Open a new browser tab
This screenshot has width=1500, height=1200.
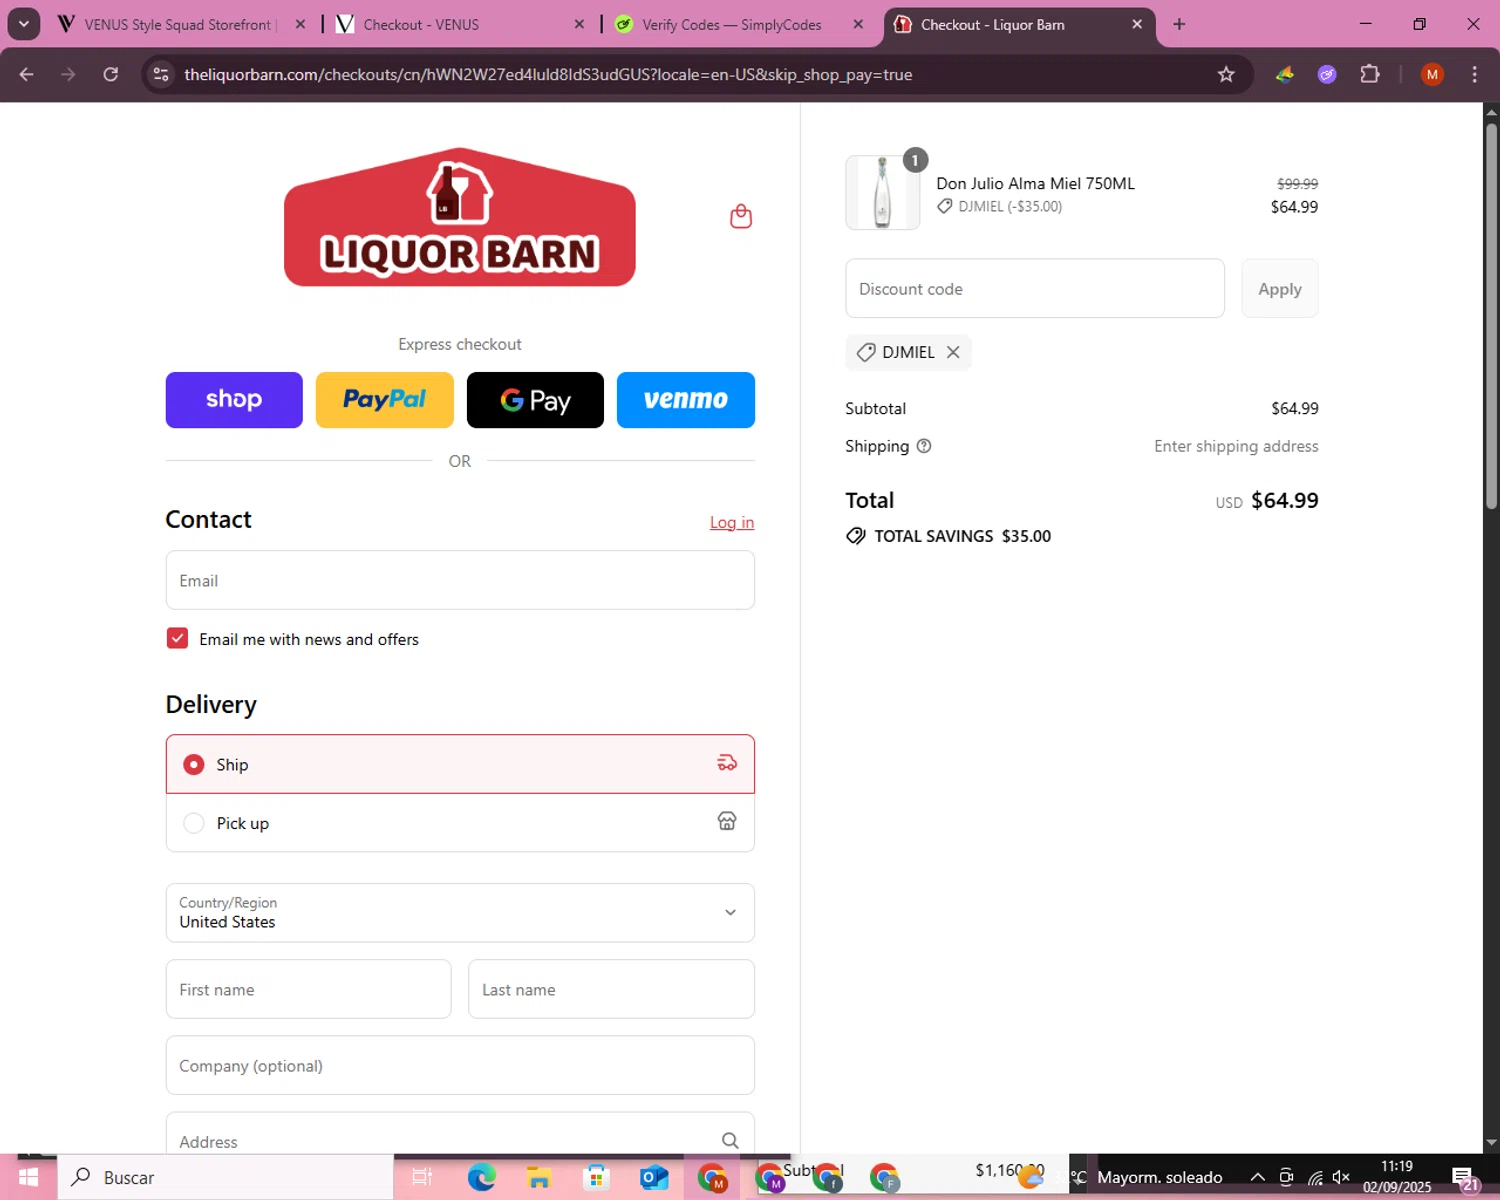click(x=1179, y=24)
